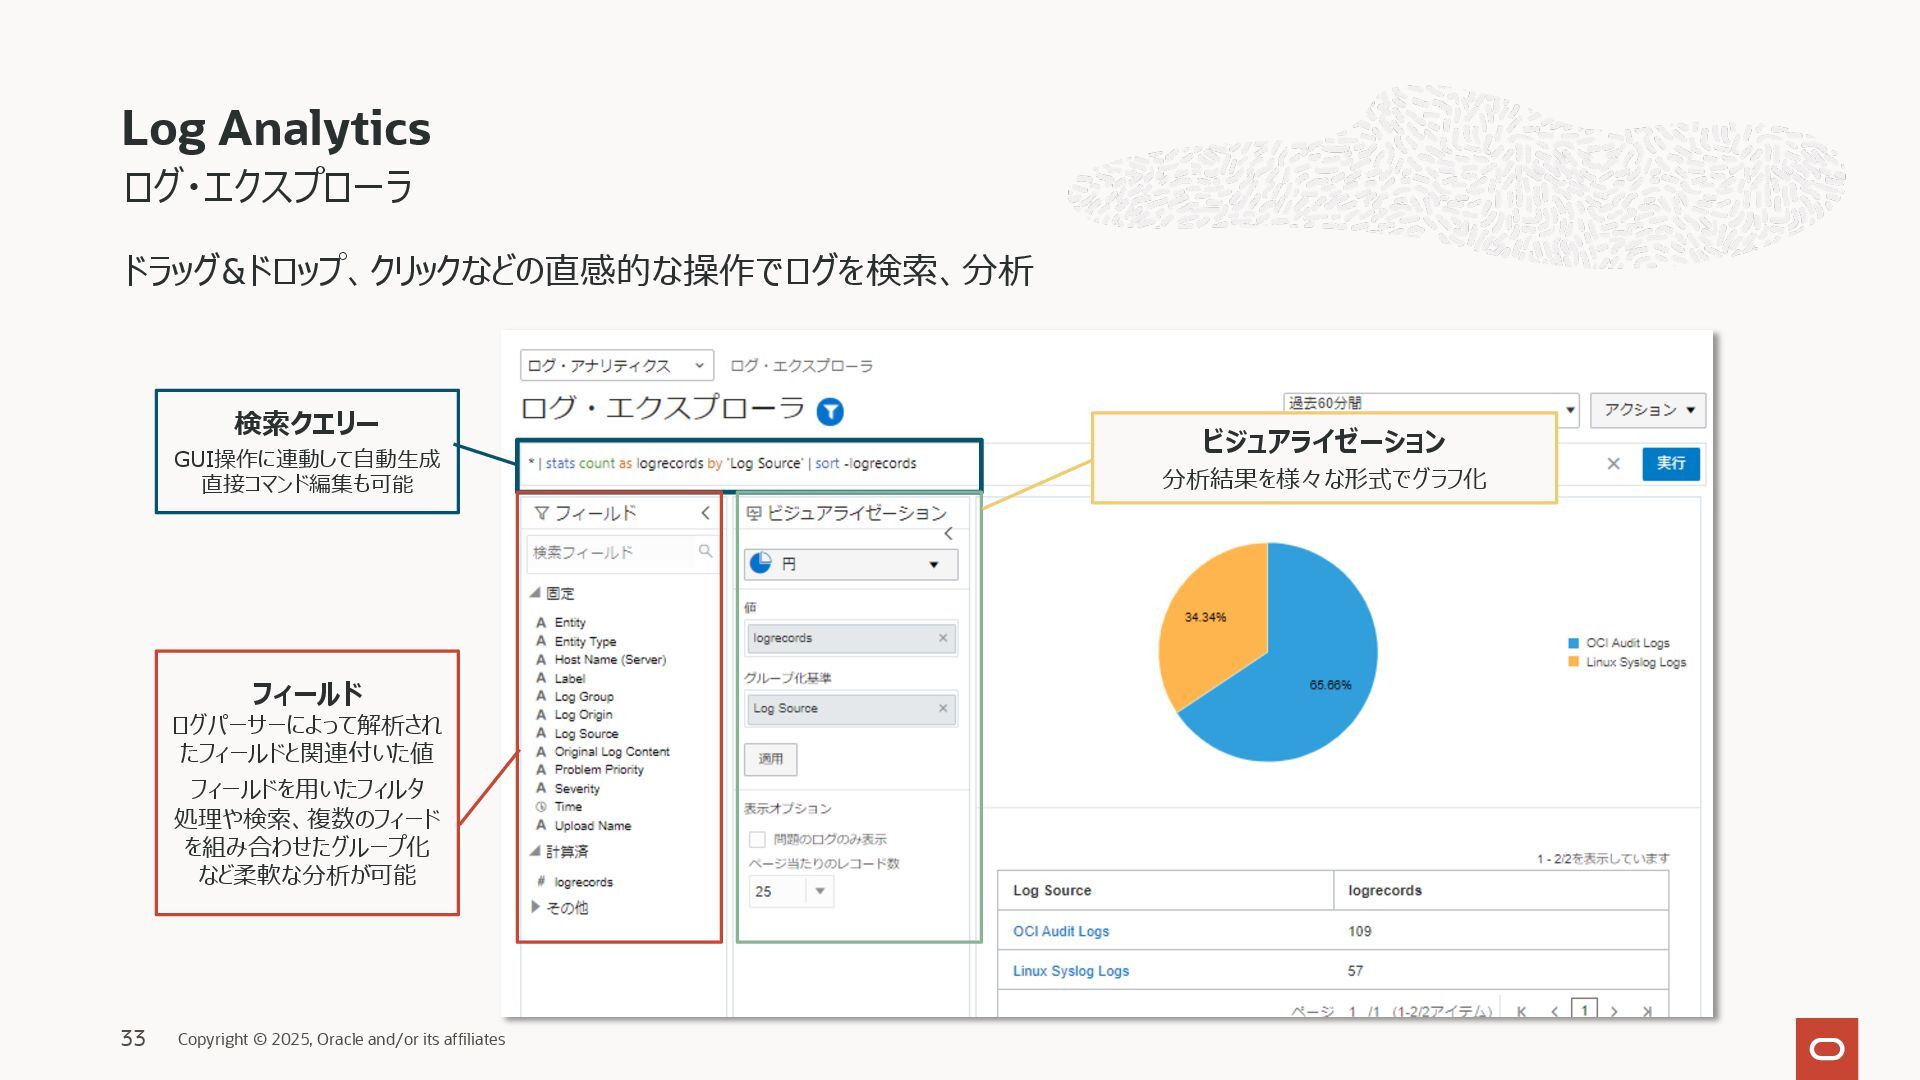Click the ビジュアライゼーション panel header icon

(754, 513)
